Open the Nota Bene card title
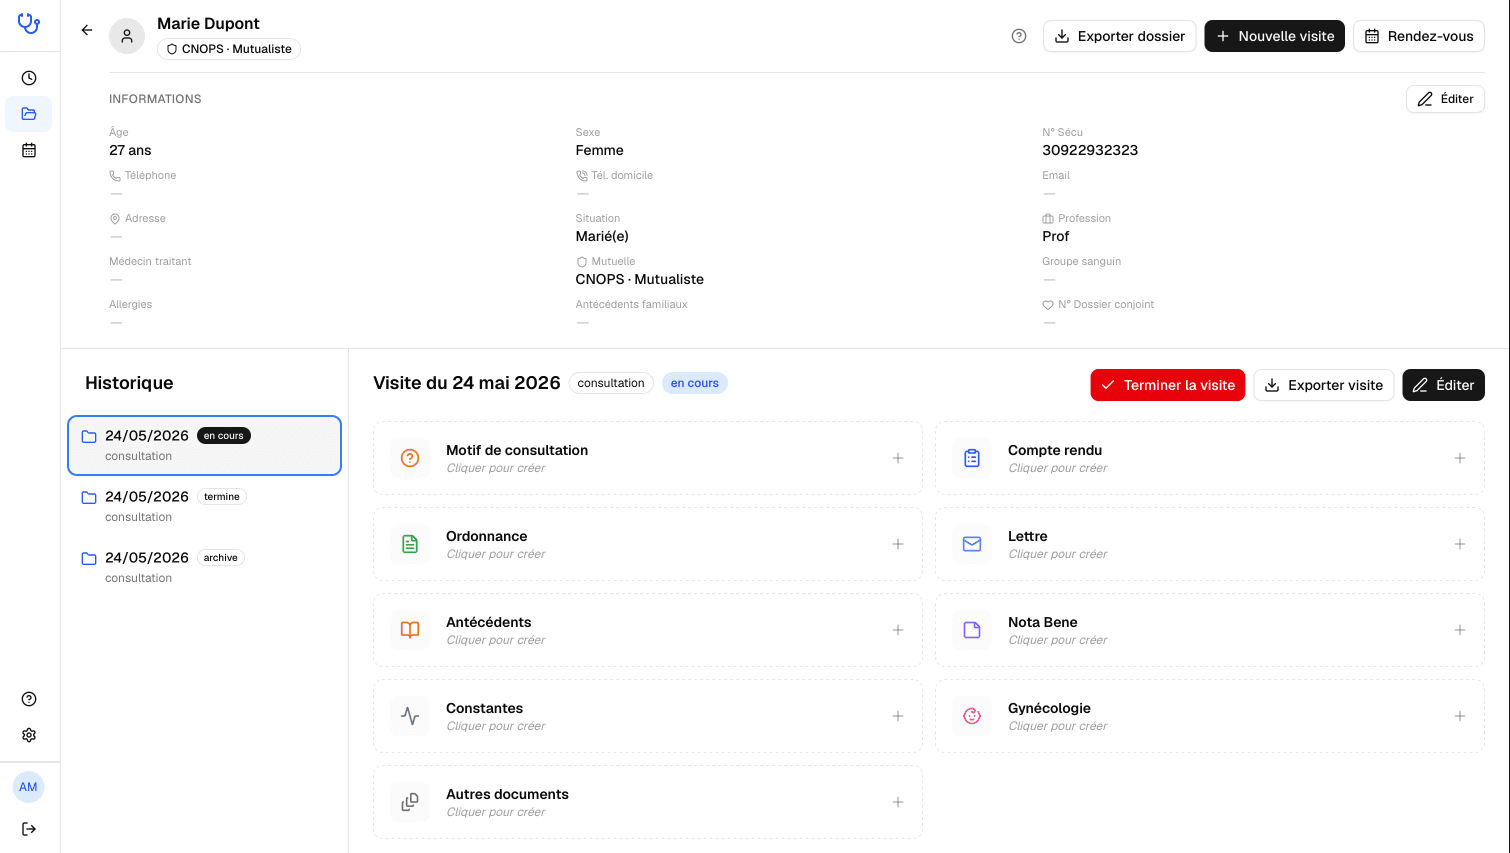Screen dimensions: 1510x853 [x=1043, y=622]
